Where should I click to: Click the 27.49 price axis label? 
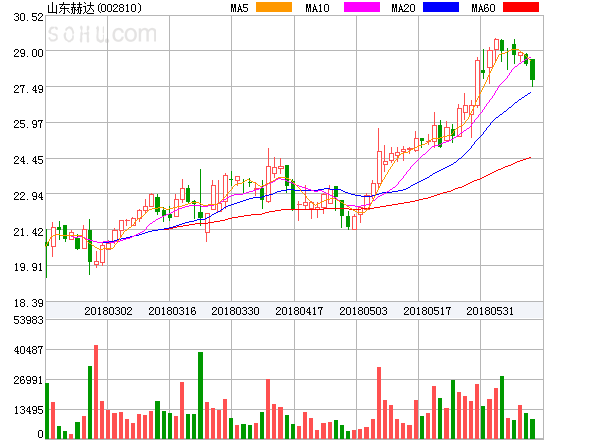28,90
